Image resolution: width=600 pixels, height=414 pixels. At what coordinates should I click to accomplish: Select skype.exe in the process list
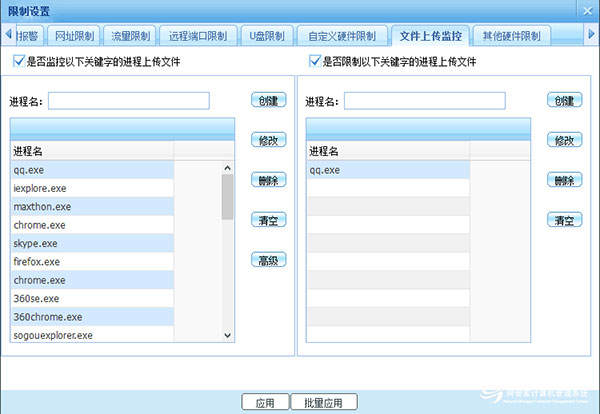coord(92,243)
